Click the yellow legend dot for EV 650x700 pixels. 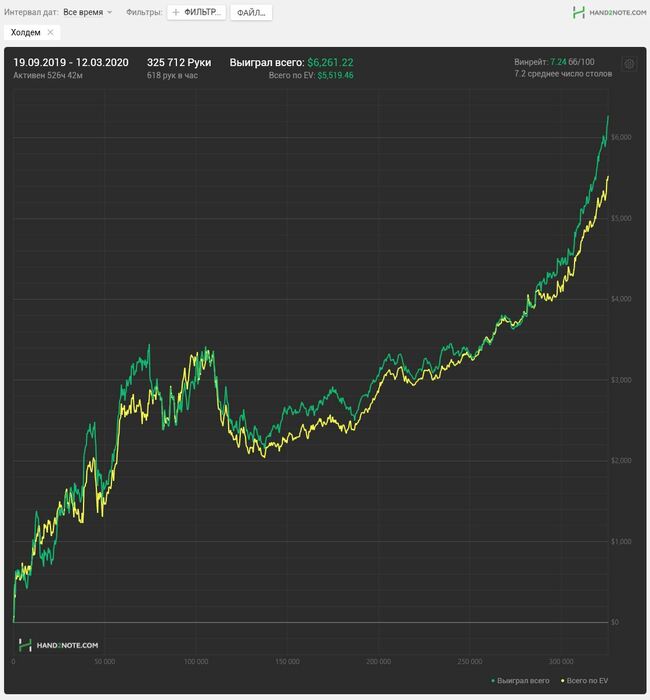click(x=562, y=681)
